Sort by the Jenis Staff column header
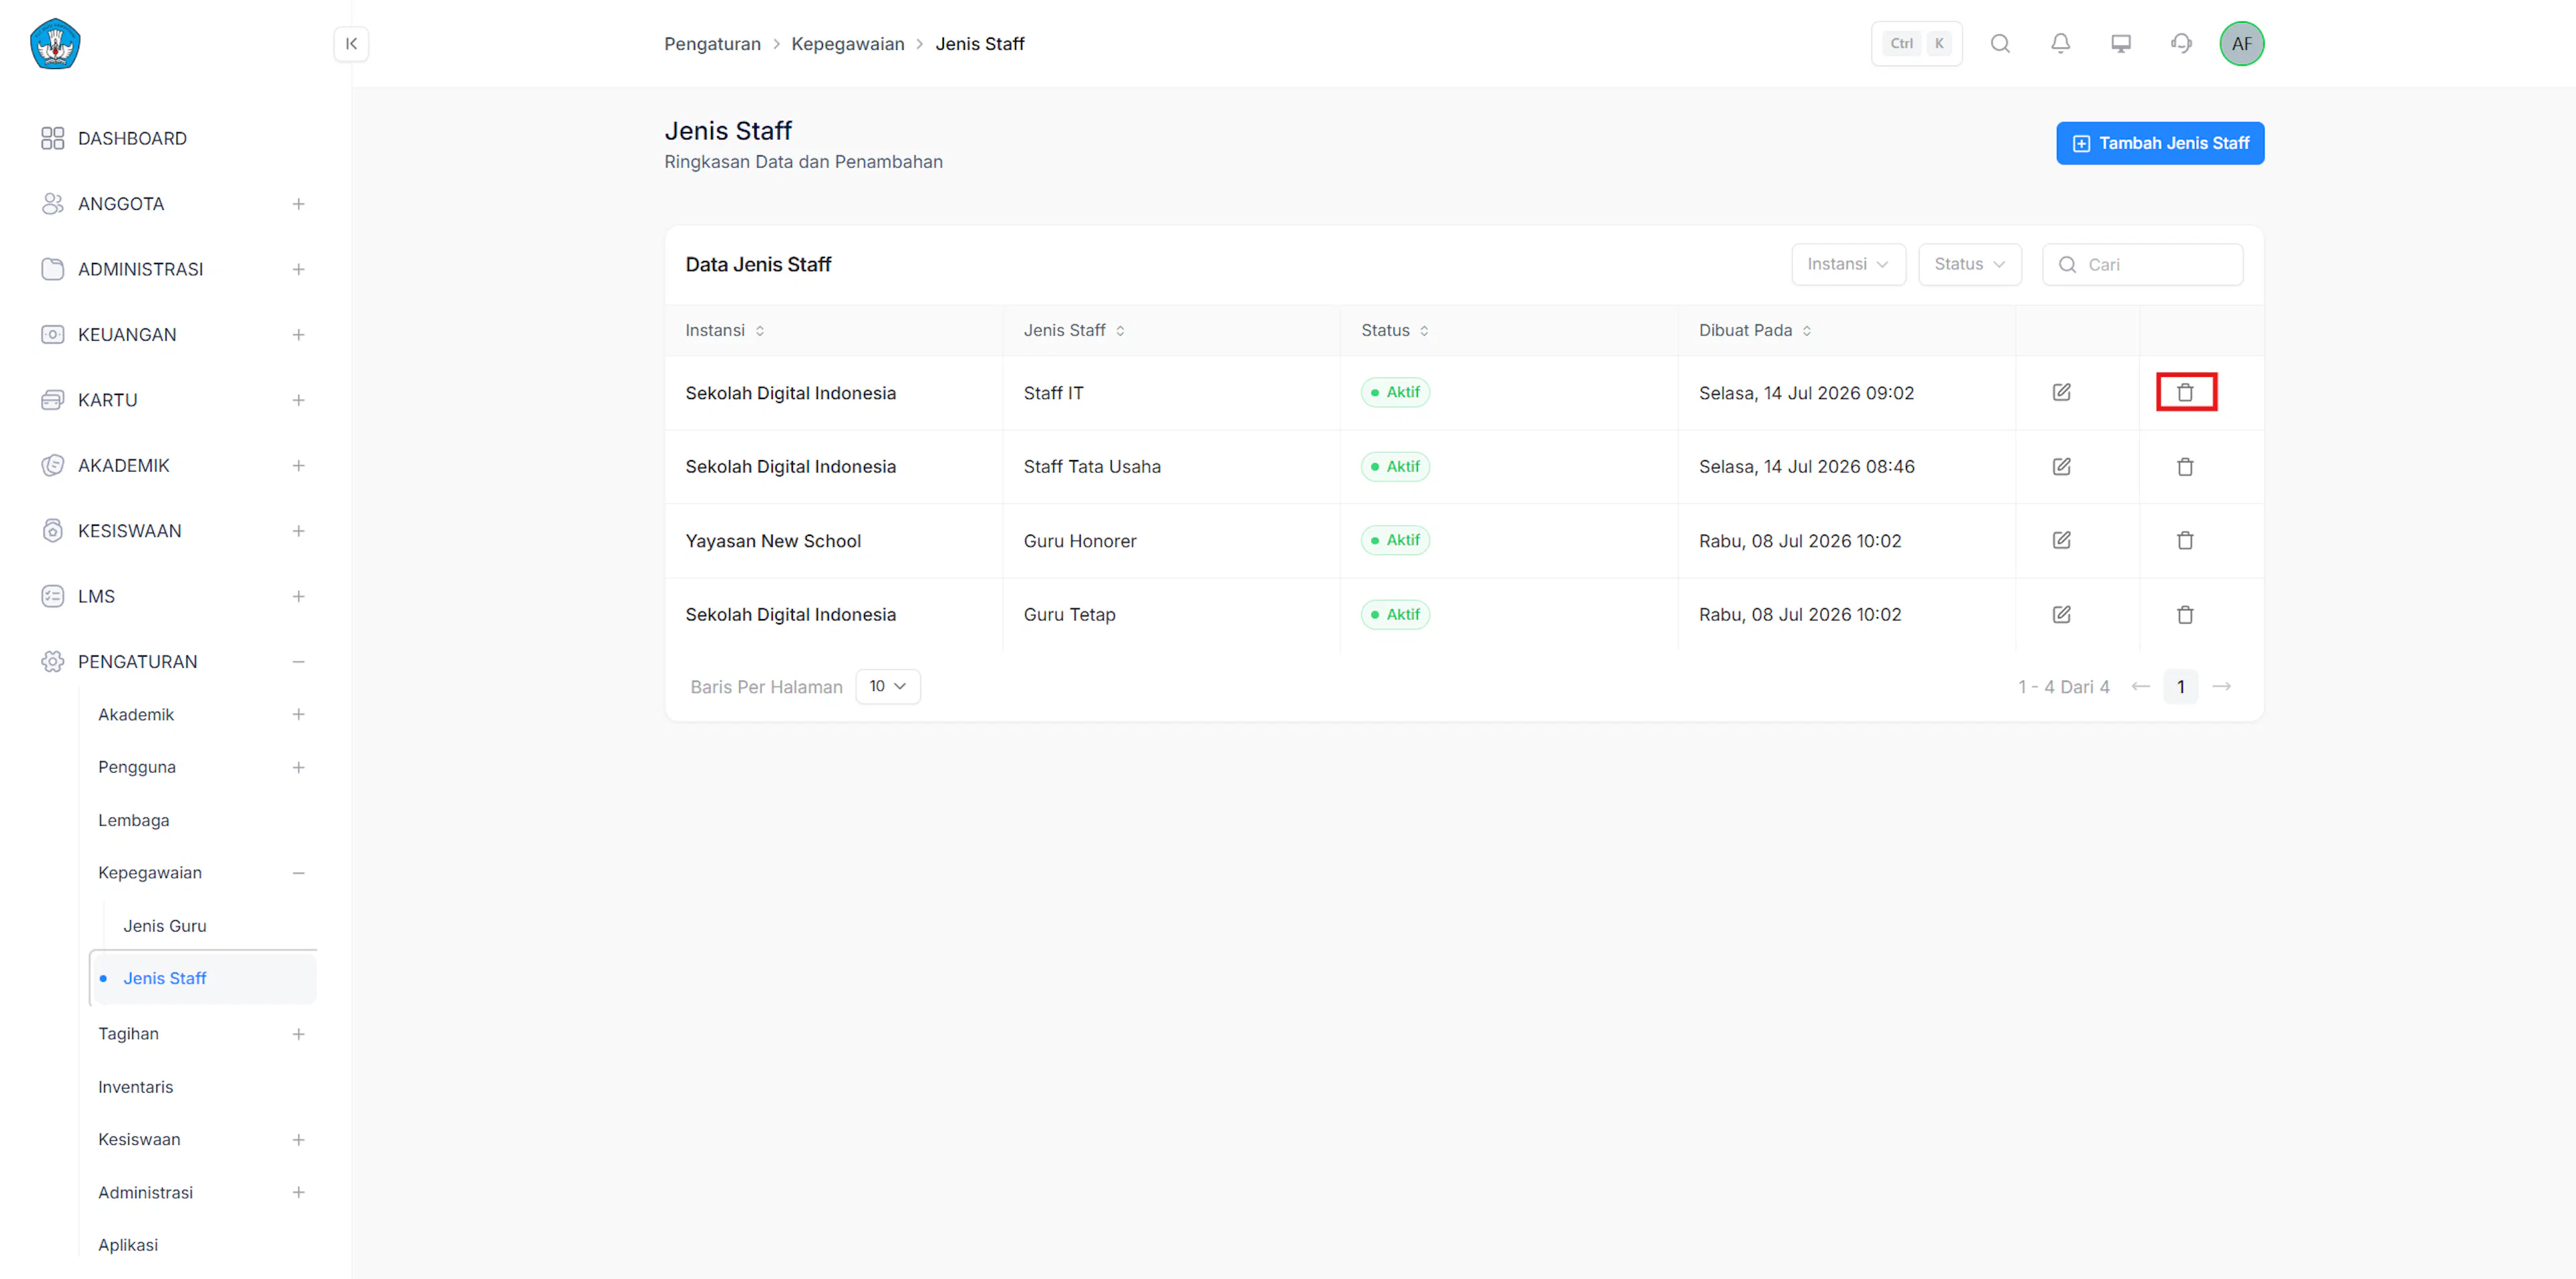The width and height of the screenshot is (2576, 1279). pos(1073,330)
